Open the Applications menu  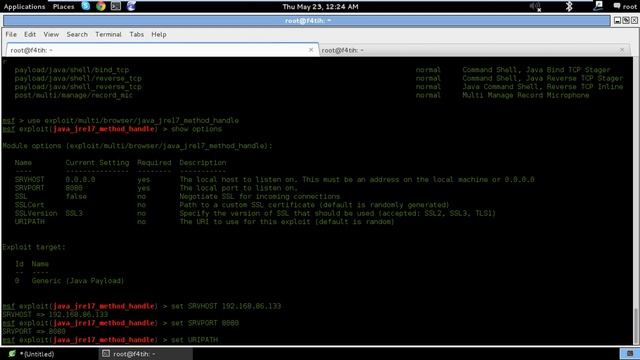24,7
